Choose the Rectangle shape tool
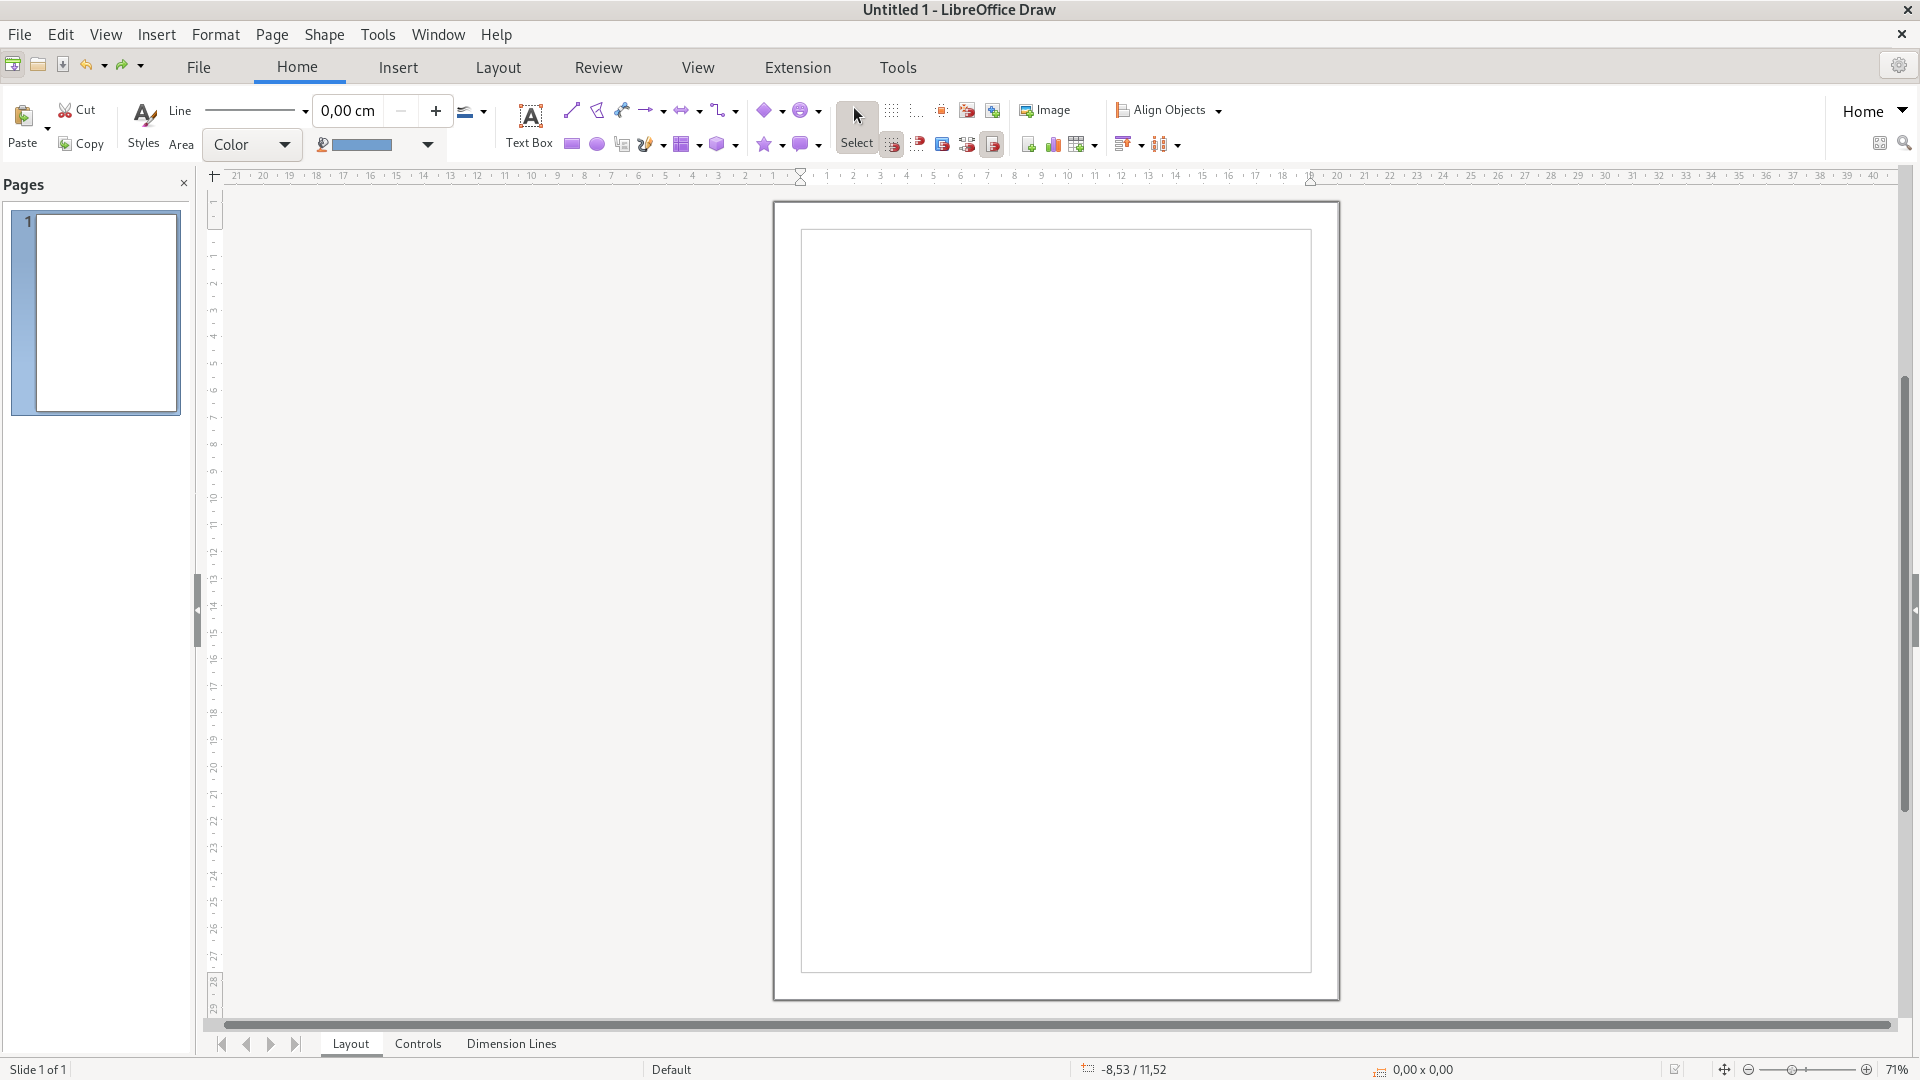 [572, 145]
